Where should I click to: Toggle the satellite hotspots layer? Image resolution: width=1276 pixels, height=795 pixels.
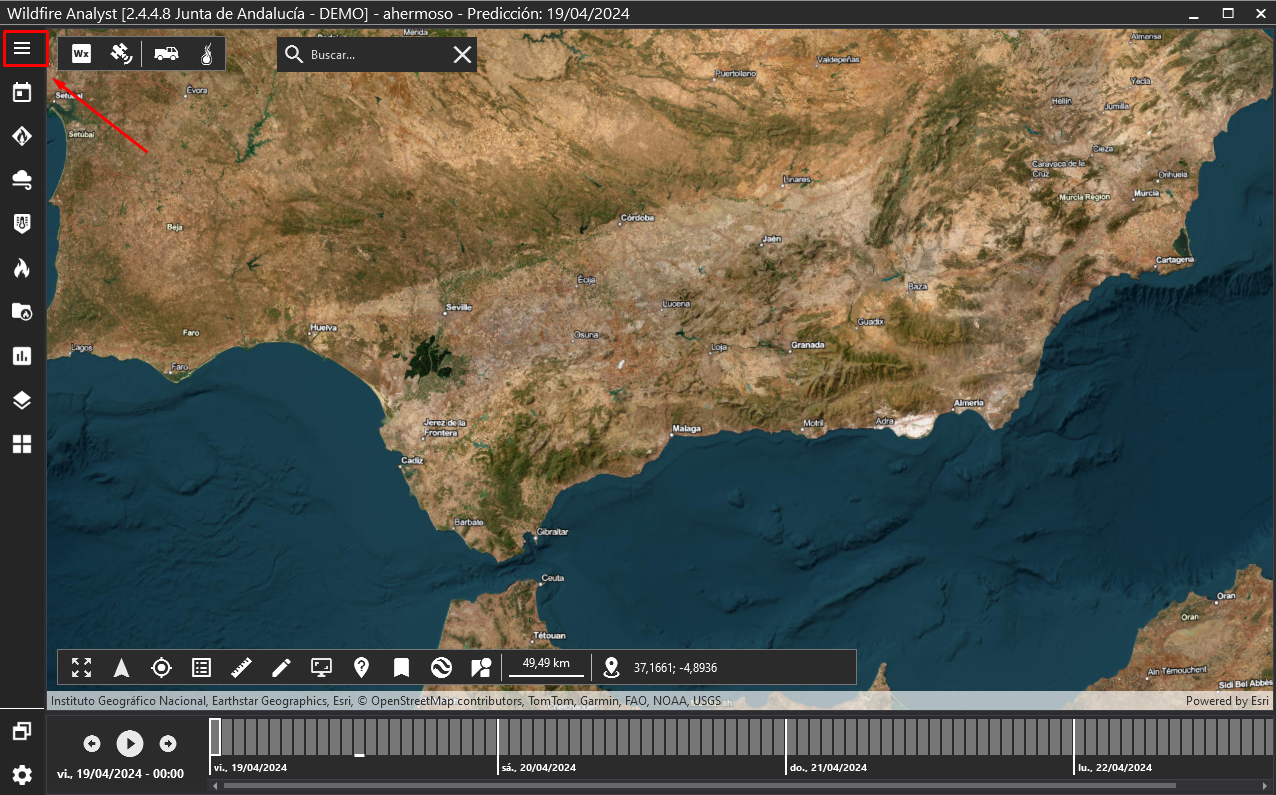point(121,54)
